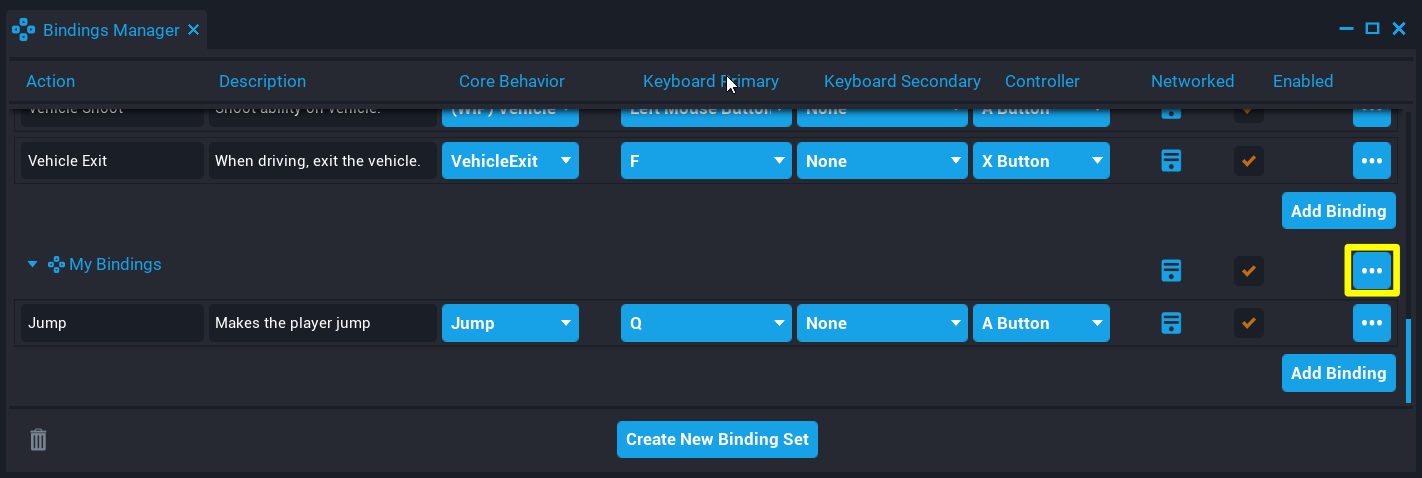Click networked icon on My Bindings row
This screenshot has height=478, width=1422.
pos(1171,270)
